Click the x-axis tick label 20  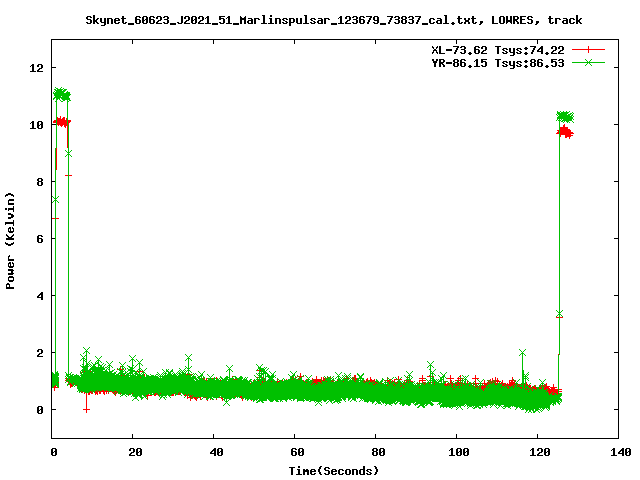135,452
